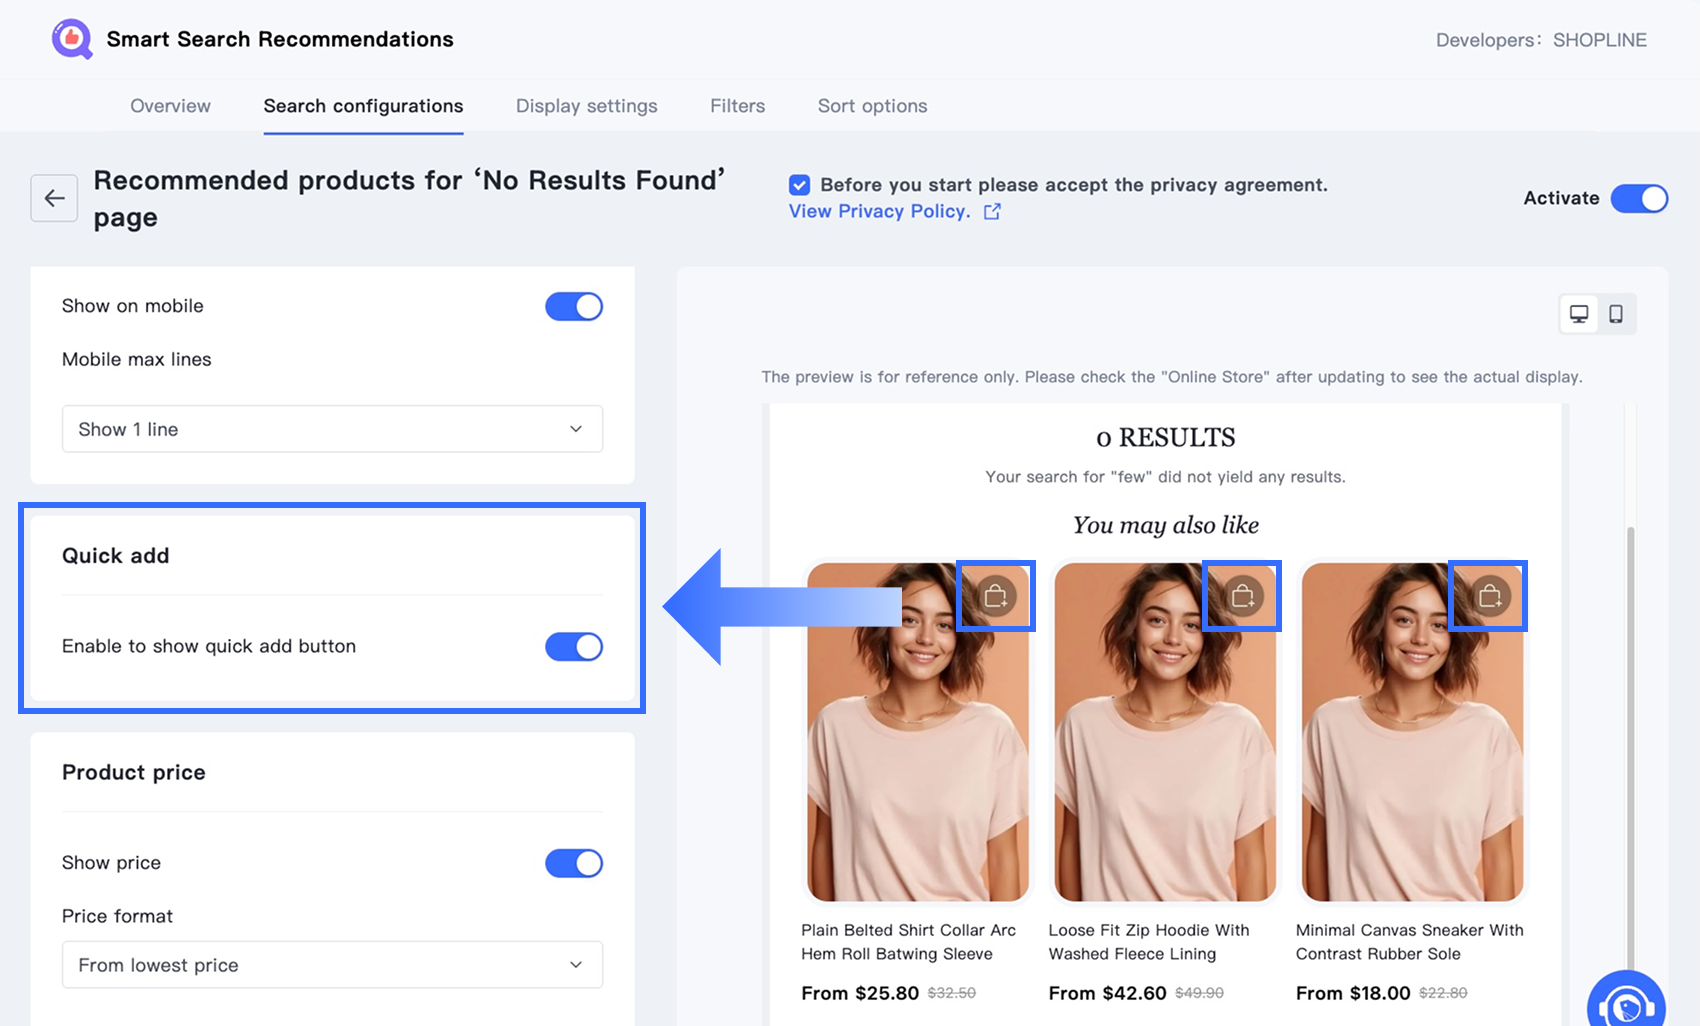Click quick add bag on Sneaker product
Image resolution: width=1700 pixels, height=1026 pixels.
click(x=1489, y=596)
